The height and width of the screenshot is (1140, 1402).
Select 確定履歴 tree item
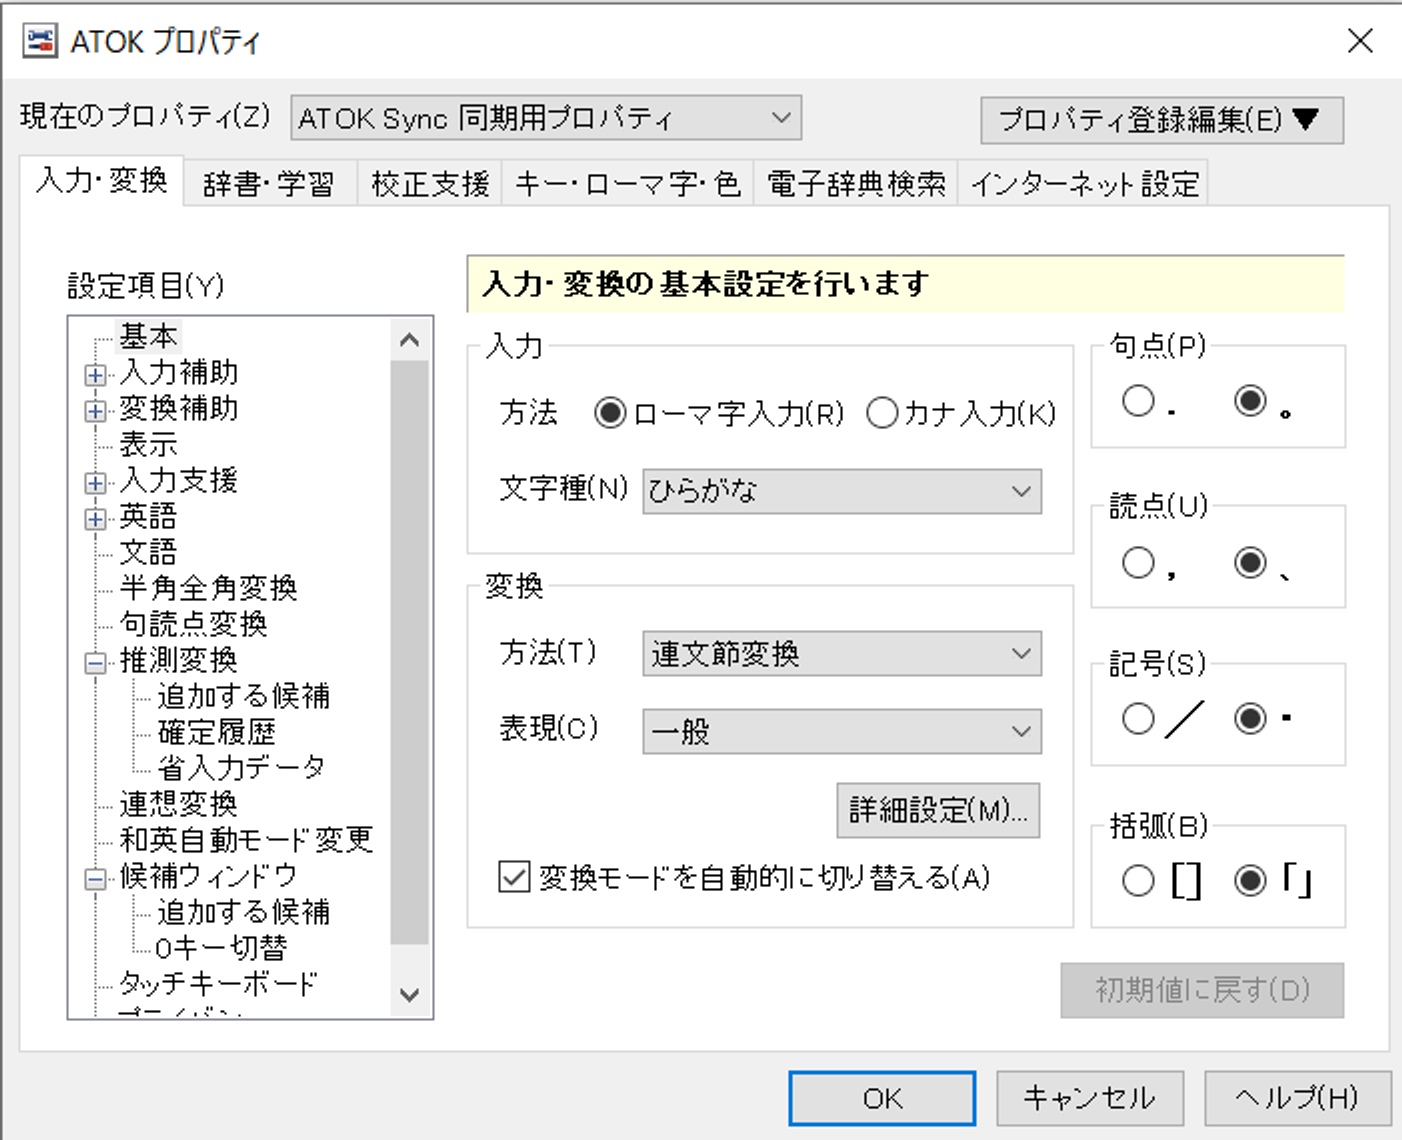tap(216, 732)
